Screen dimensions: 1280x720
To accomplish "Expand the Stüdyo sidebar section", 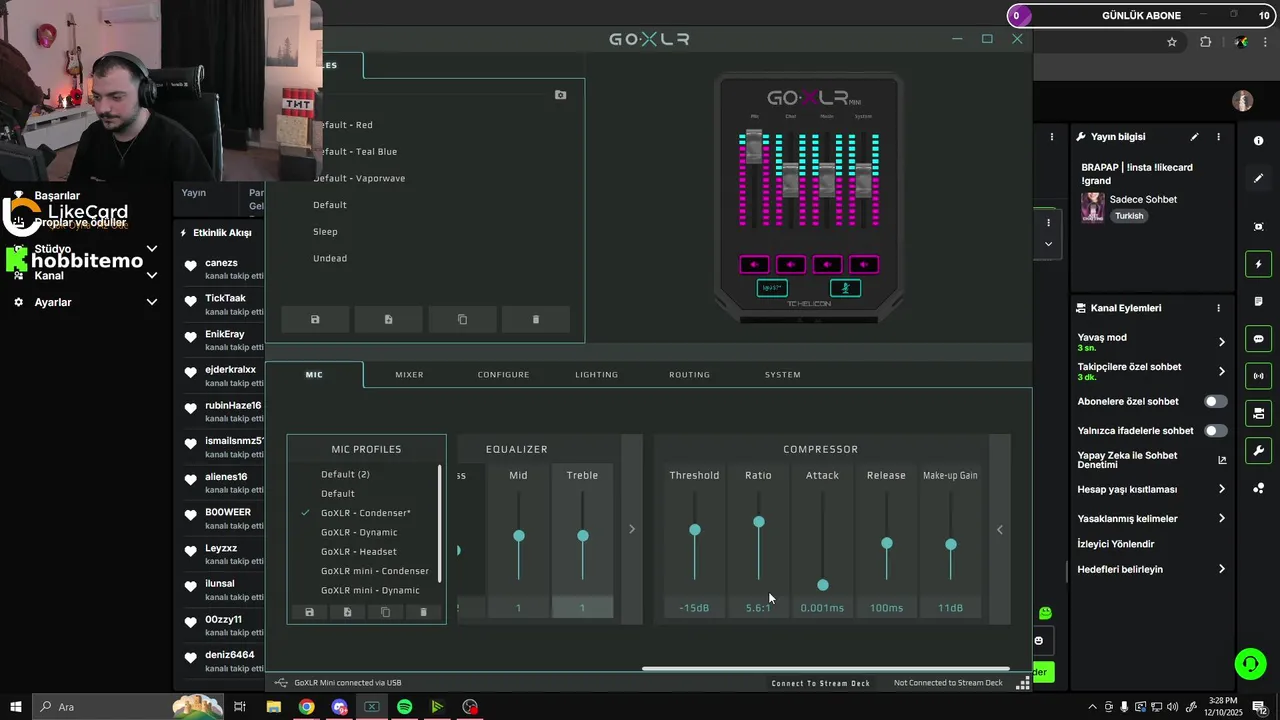I will pyautogui.click(x=152, y=249).
